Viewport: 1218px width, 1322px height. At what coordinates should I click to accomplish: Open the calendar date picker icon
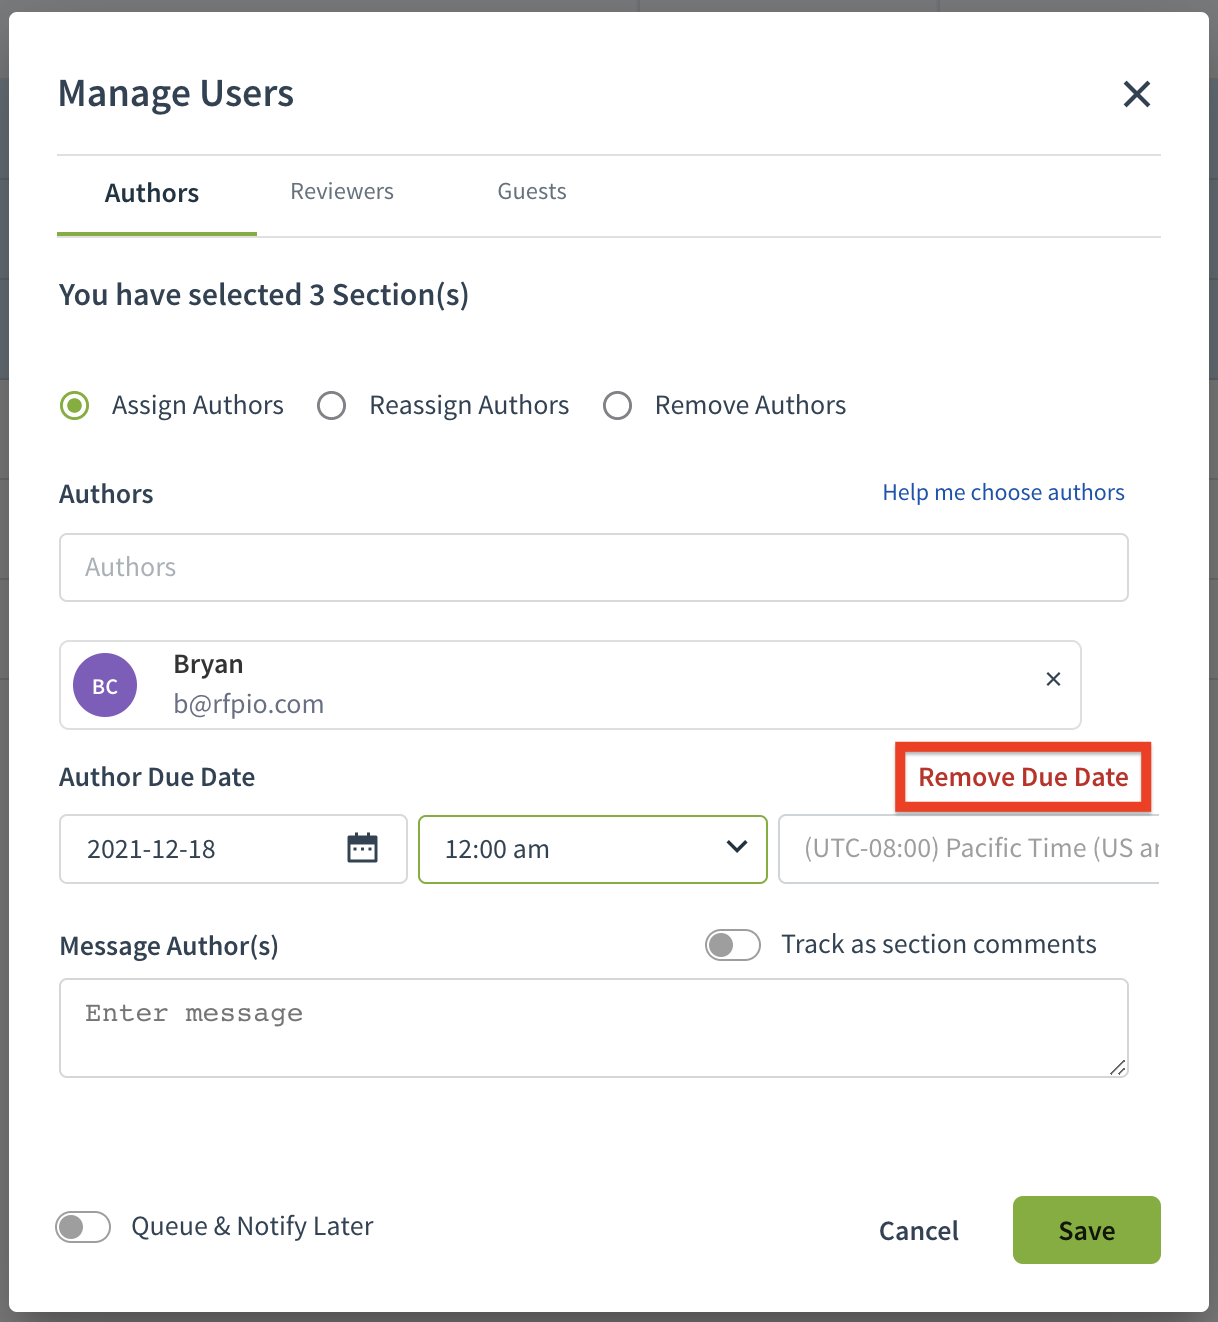(x=362, y=848)
